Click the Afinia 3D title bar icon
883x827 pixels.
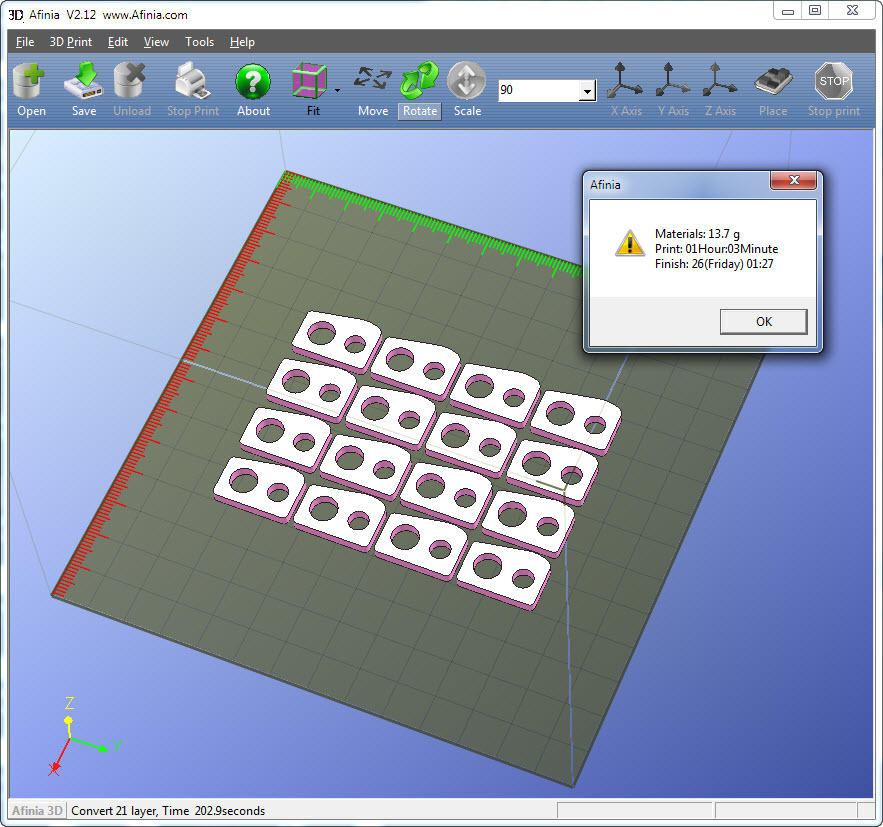pos(16,15)
